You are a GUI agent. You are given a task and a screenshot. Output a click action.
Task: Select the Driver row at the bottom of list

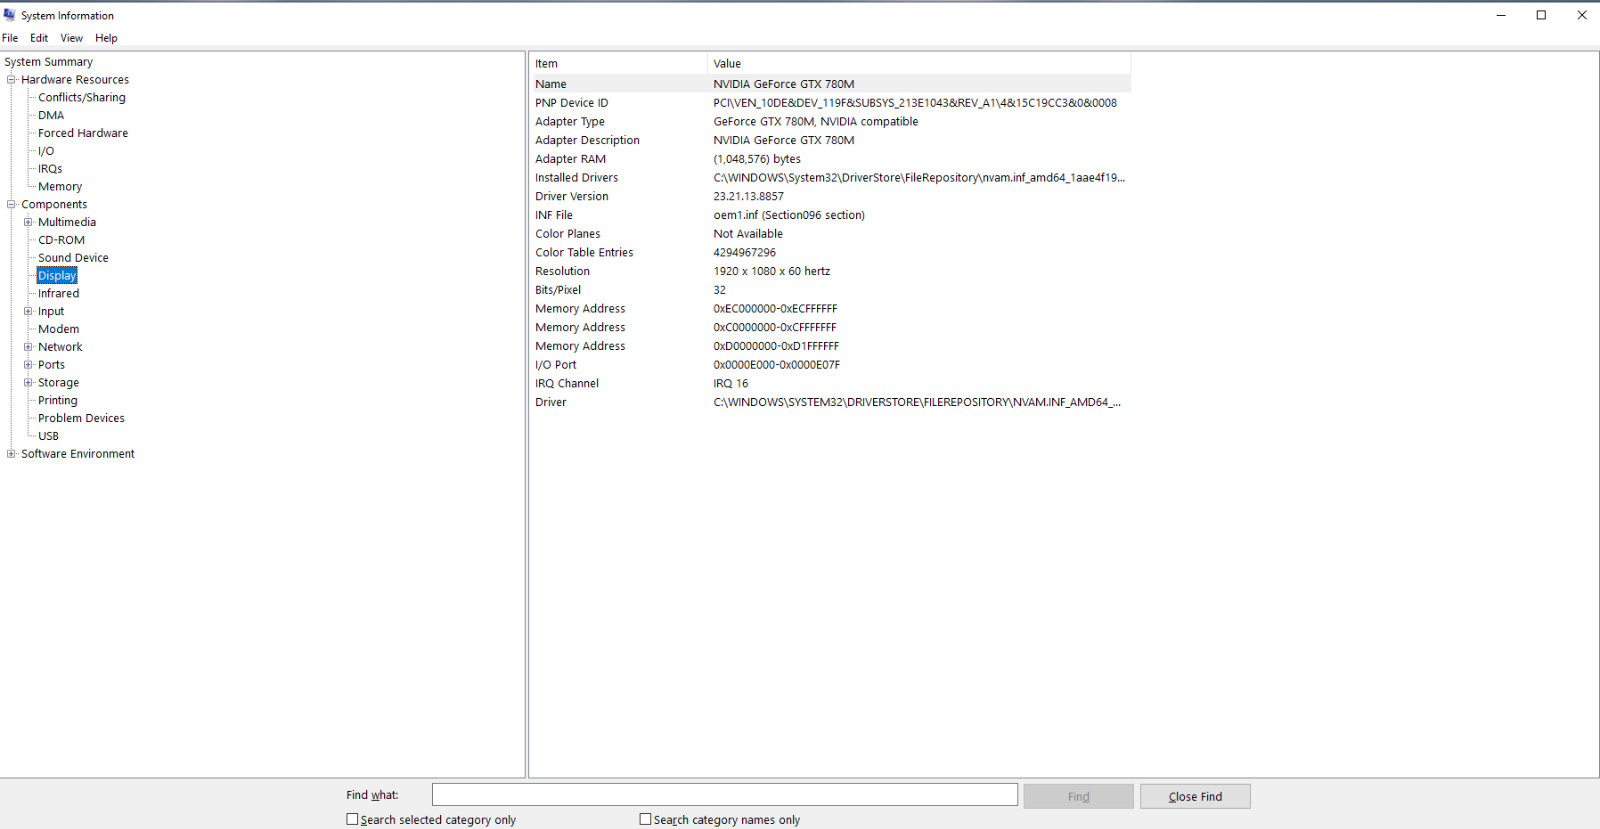[830, 402]
